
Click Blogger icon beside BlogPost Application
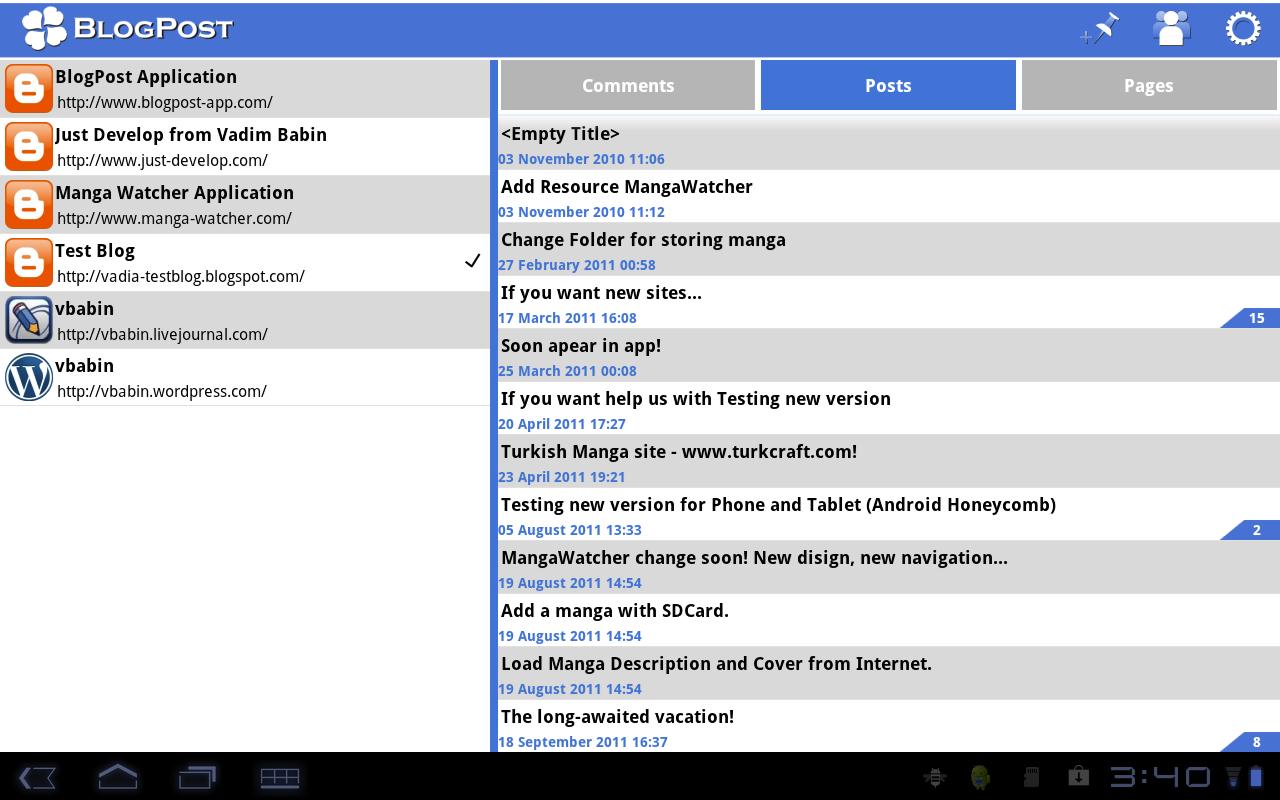(29, 89)
